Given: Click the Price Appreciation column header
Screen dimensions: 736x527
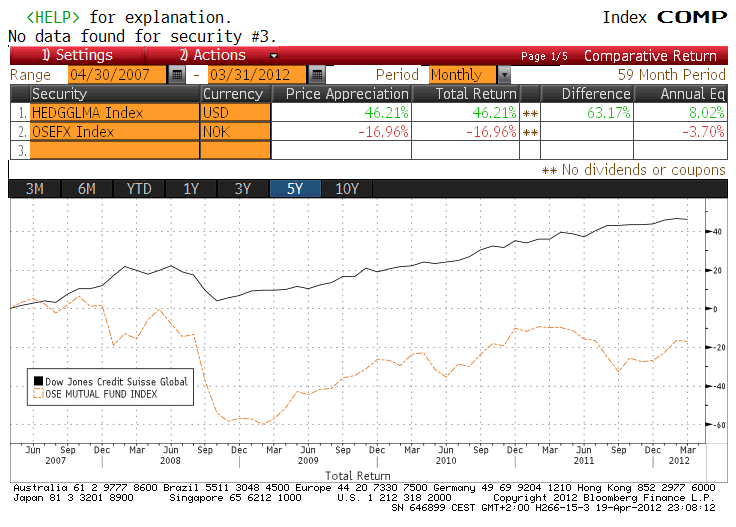Looking at the screenshot, I should [342, 94].
